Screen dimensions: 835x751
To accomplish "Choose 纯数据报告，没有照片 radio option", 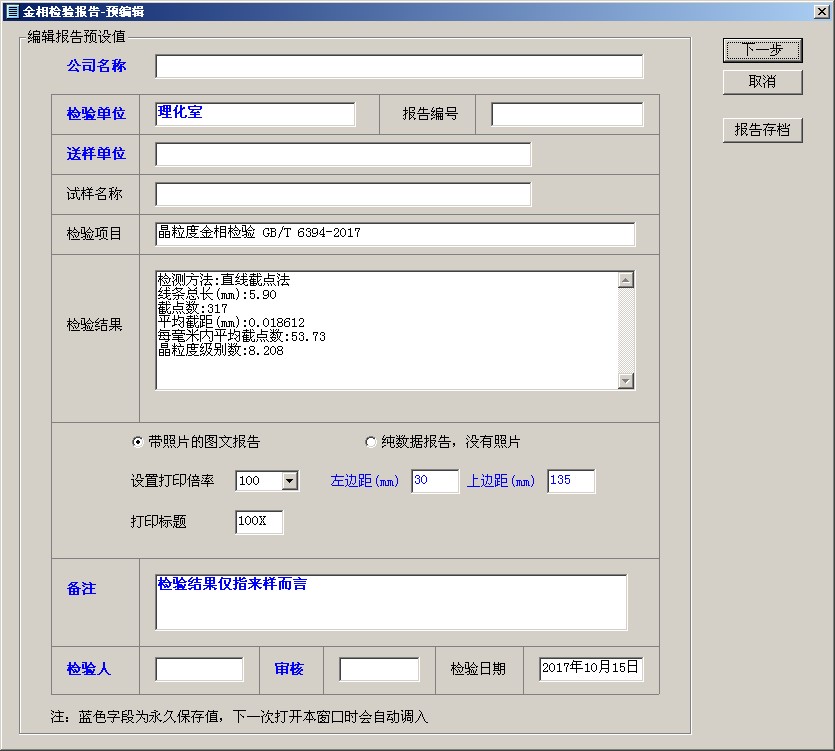I will pos(371,442).
